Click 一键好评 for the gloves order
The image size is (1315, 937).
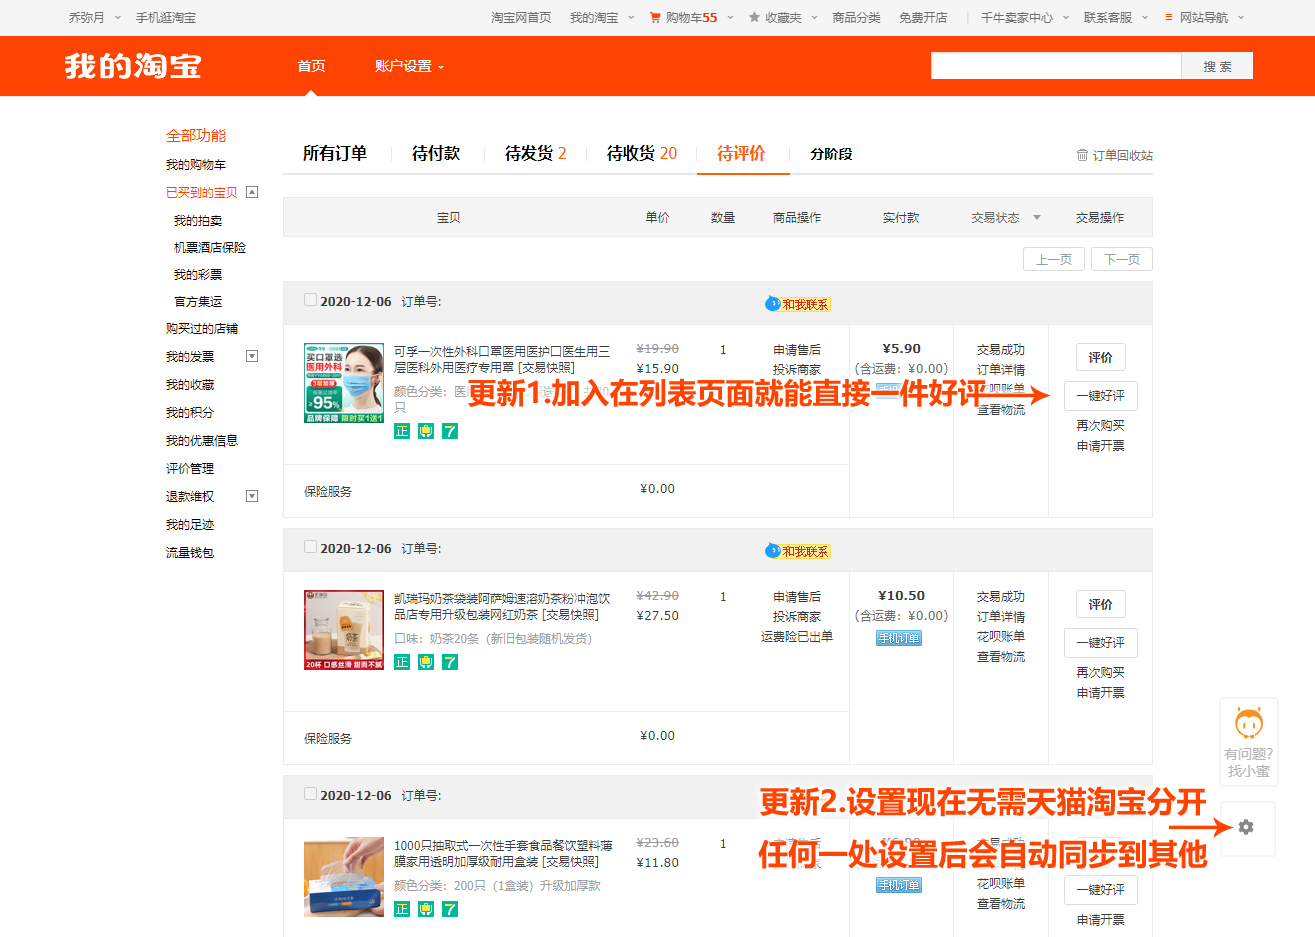pyautogui.click(x=1100, y=890)
